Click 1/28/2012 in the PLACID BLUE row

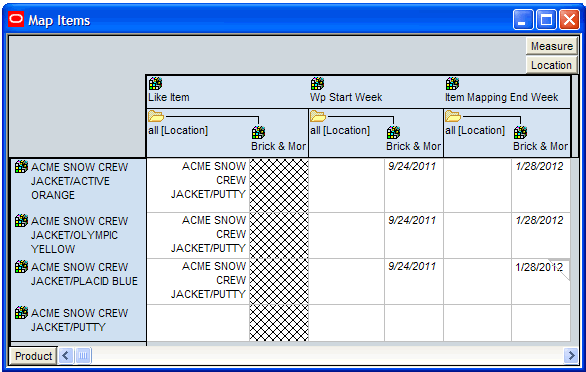point(539,267)
